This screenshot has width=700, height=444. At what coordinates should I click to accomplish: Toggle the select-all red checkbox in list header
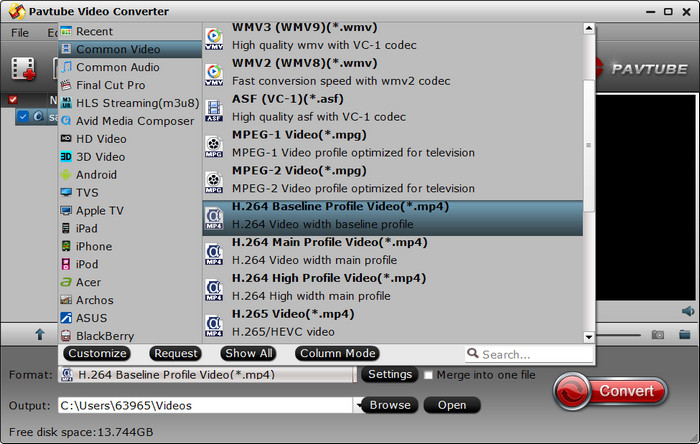tap(13, 100)
